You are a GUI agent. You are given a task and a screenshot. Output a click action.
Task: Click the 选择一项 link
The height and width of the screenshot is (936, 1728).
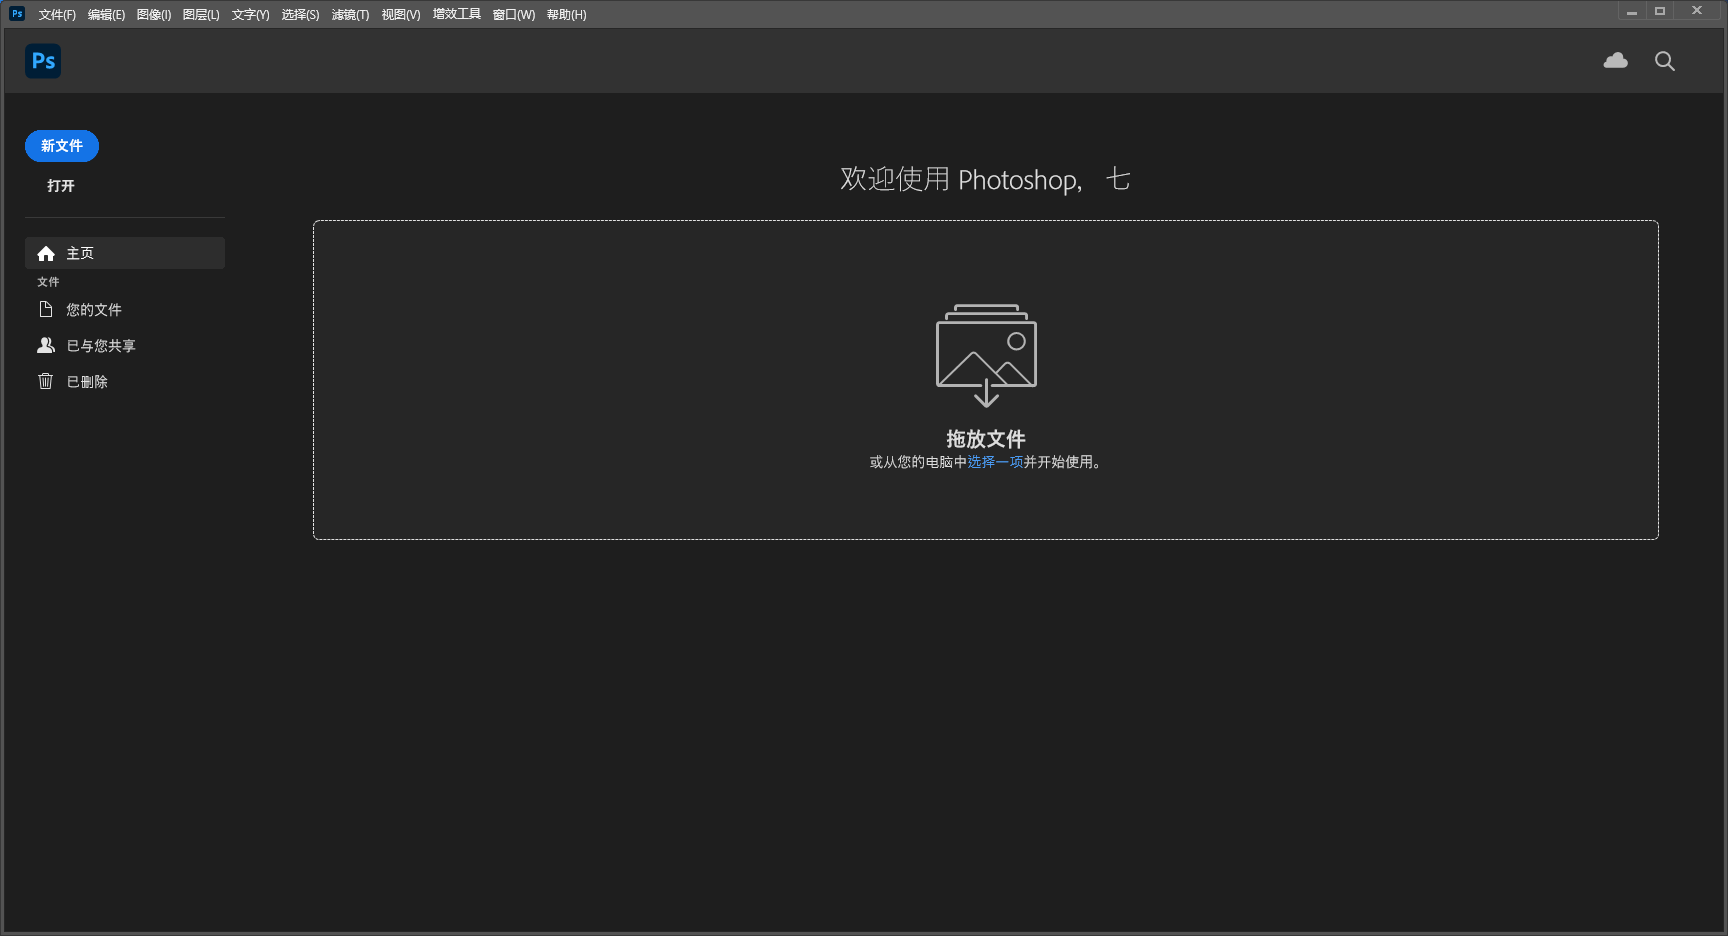click(x=996, y=463)
